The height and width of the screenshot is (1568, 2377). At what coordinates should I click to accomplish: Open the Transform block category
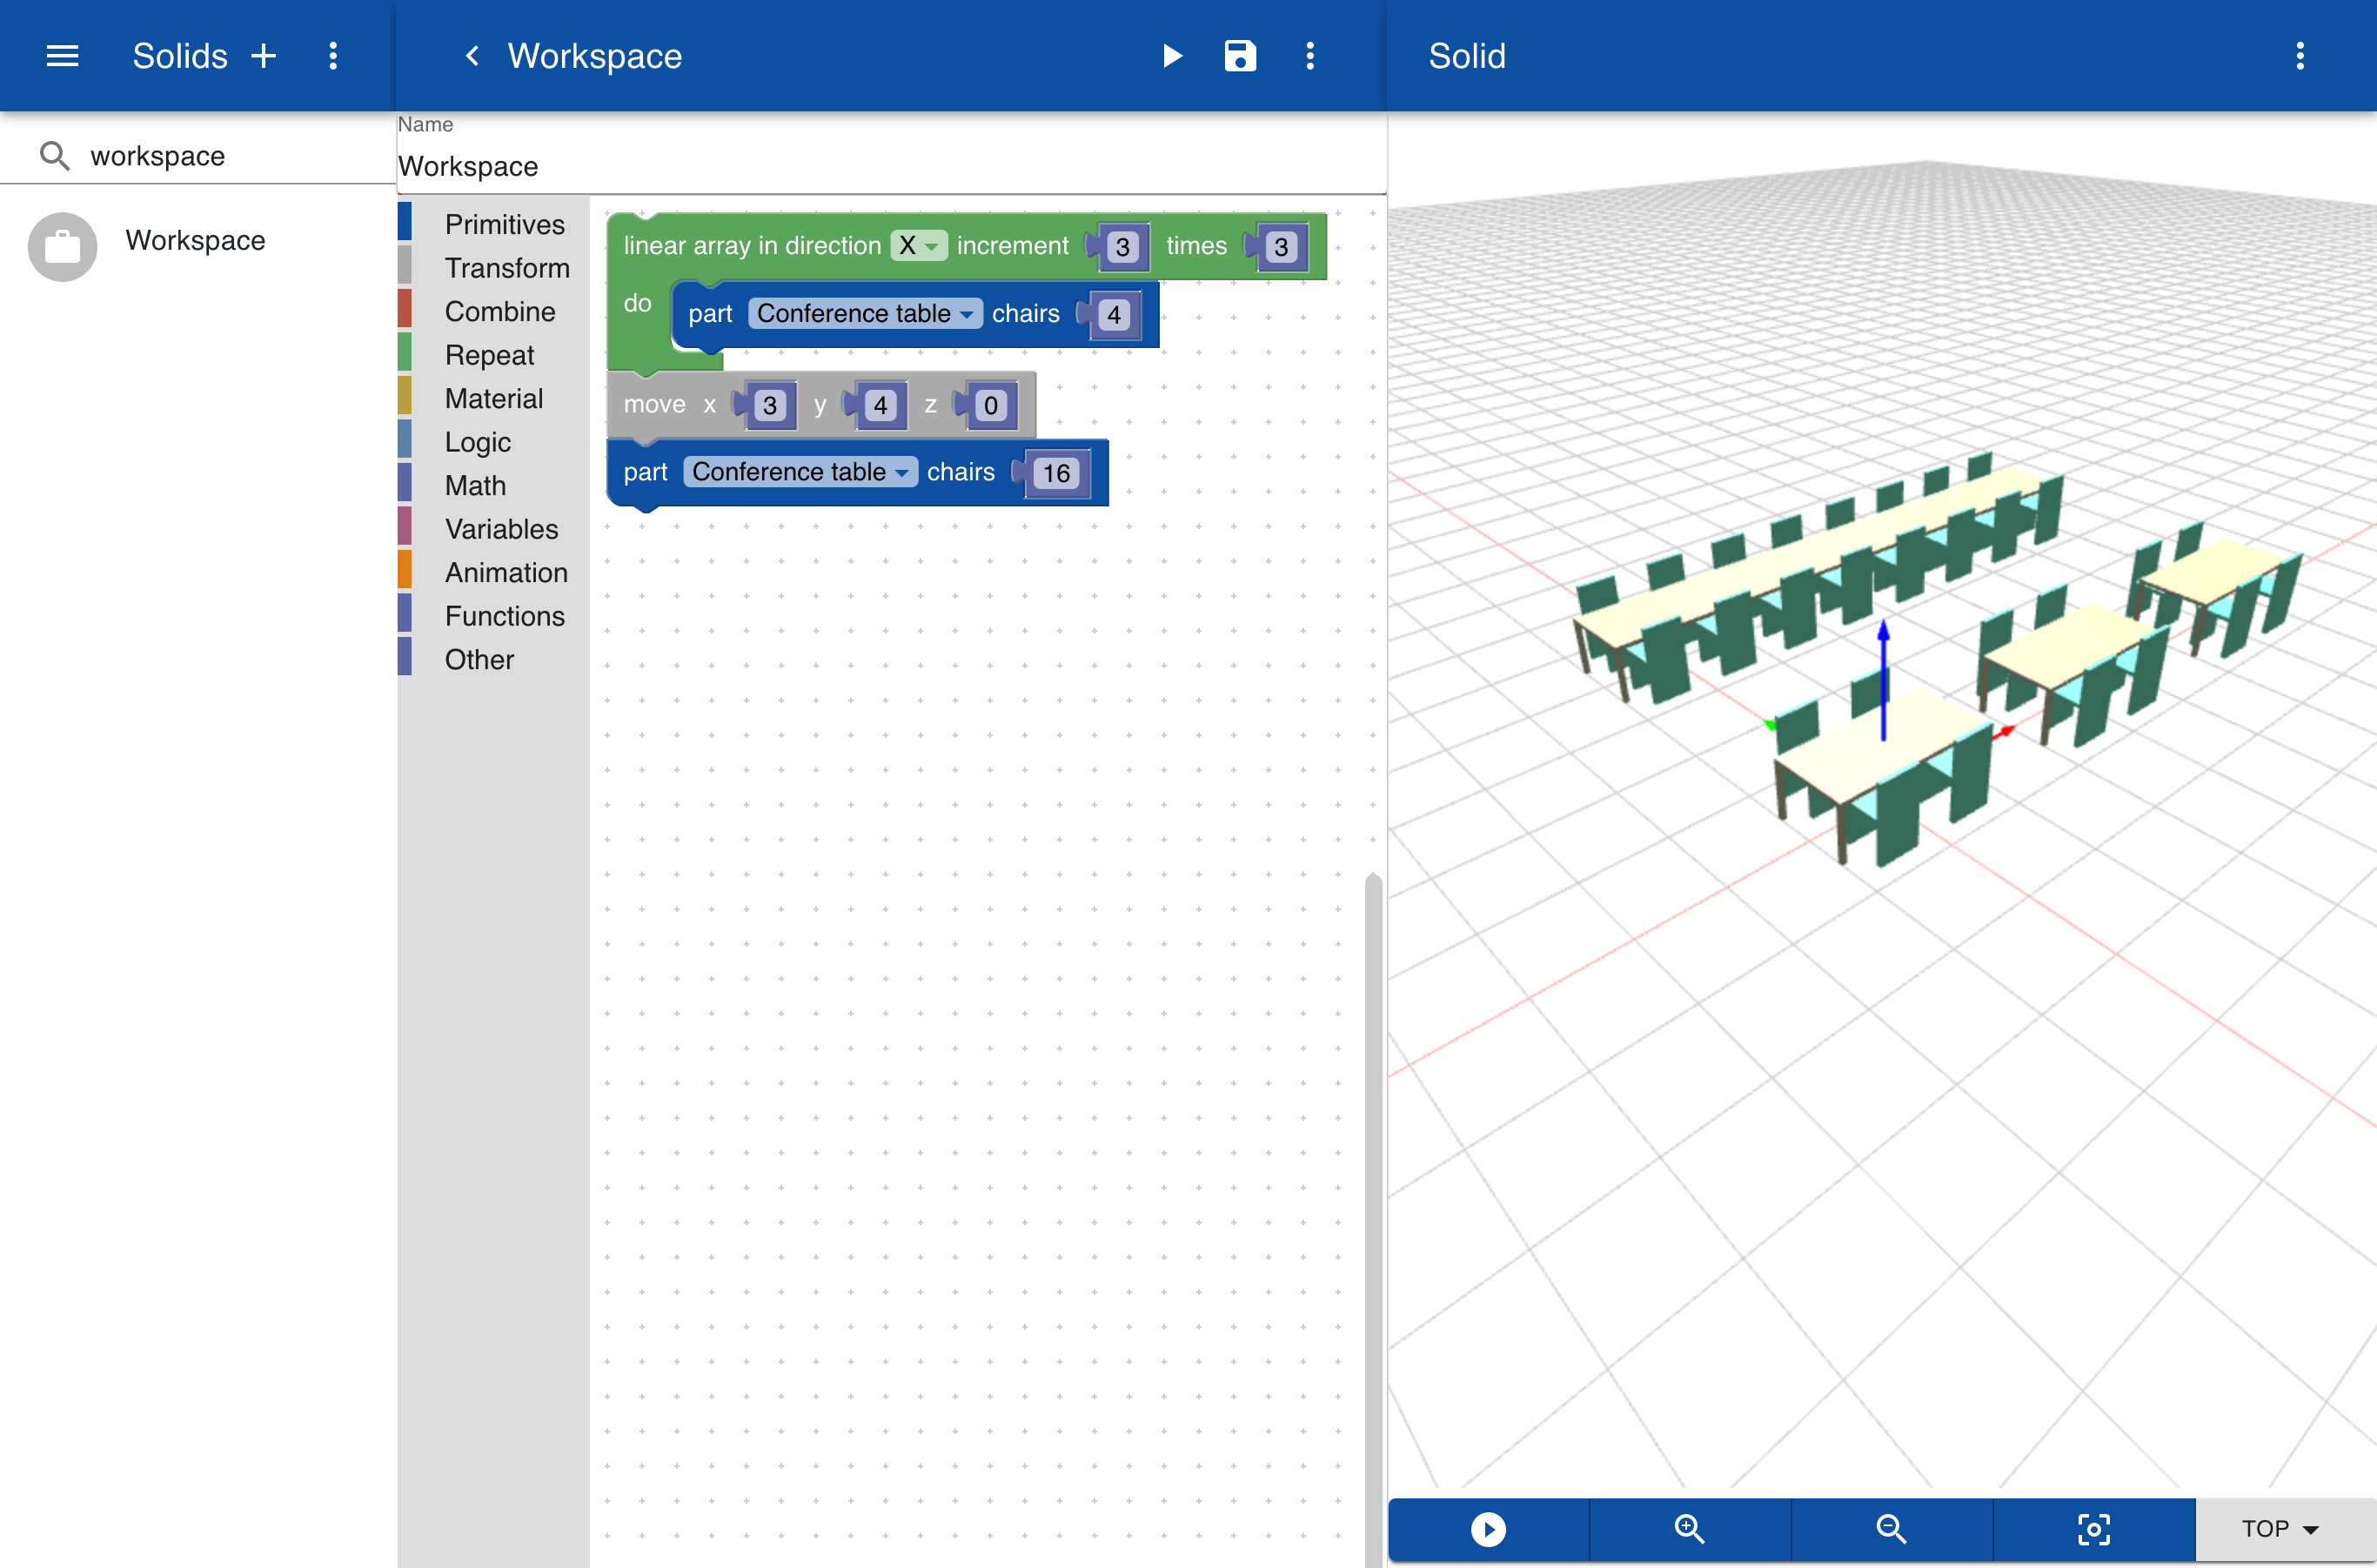pyautogui.click(x=506, y=268)
